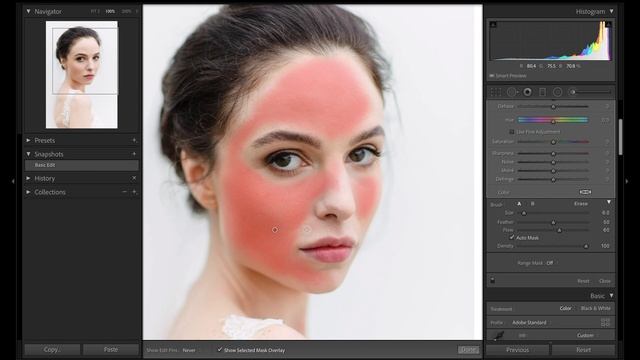Click the selected brush pin on cheek
This screenshot has height=360, width=640.
pos(275,230)
